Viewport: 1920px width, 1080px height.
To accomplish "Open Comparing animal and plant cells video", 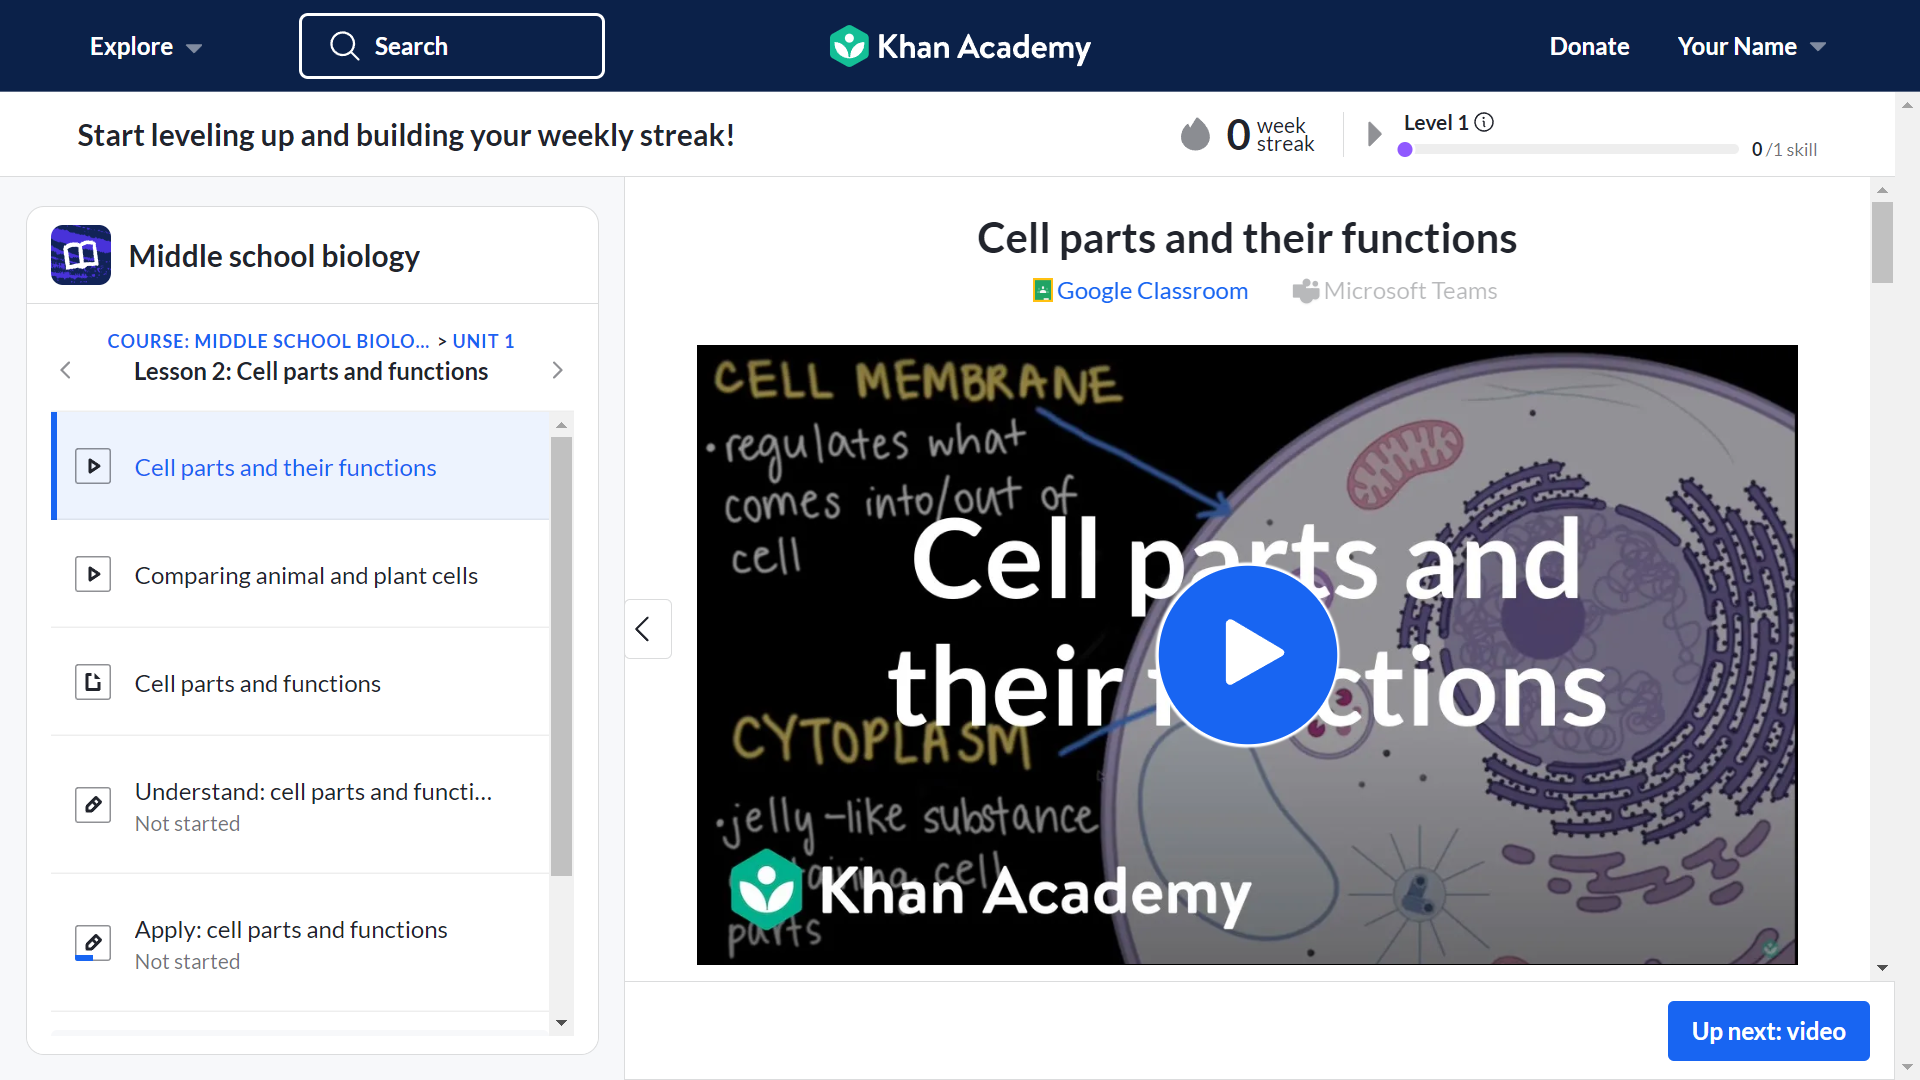I will tap(301, 575).
